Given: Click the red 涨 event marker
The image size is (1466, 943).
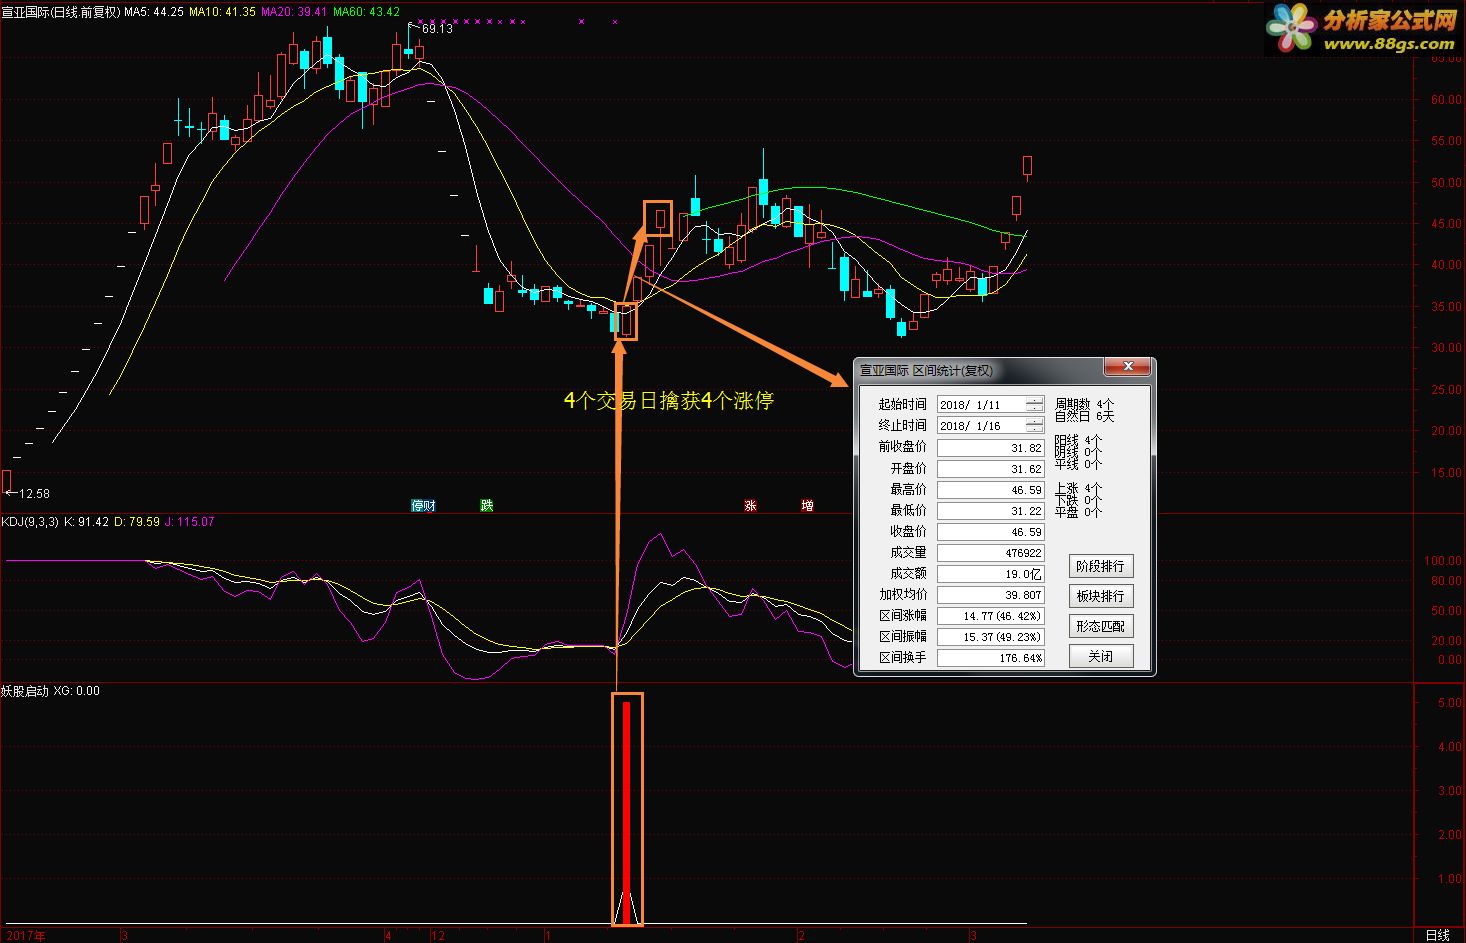Looking at the screenshot, I should (x=750, y=506).
